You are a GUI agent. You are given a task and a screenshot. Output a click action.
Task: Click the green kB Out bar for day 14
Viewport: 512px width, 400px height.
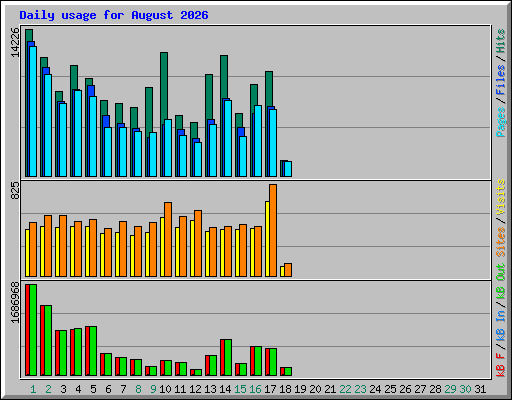pos(228,357)
